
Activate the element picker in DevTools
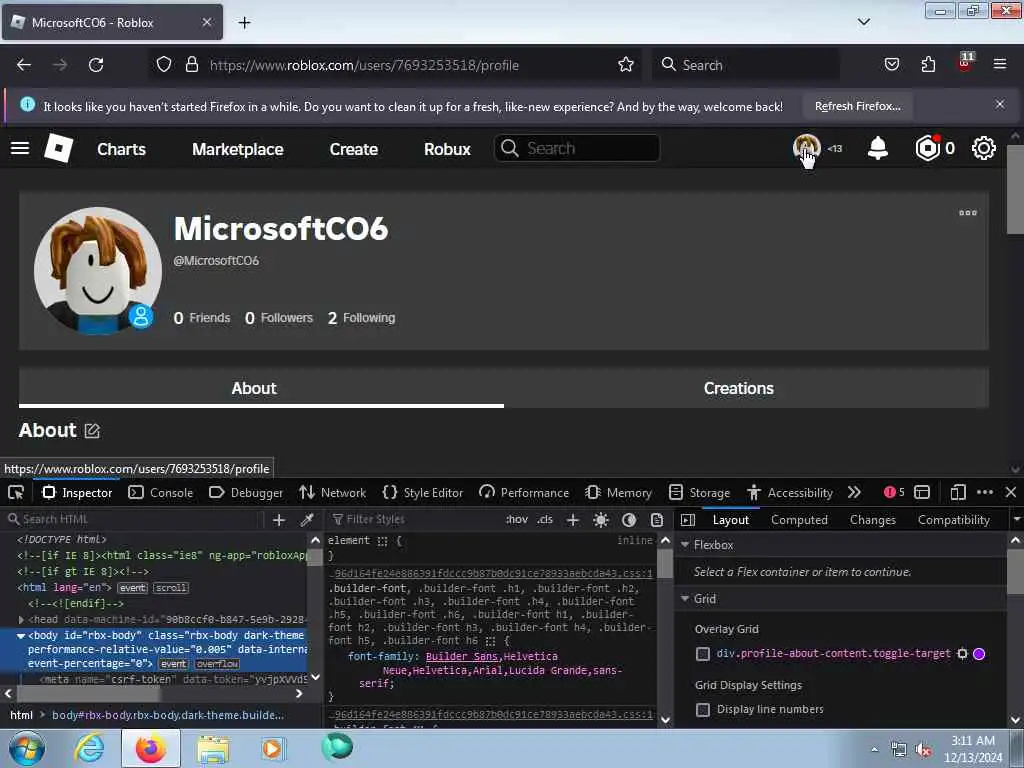[16, 492]
